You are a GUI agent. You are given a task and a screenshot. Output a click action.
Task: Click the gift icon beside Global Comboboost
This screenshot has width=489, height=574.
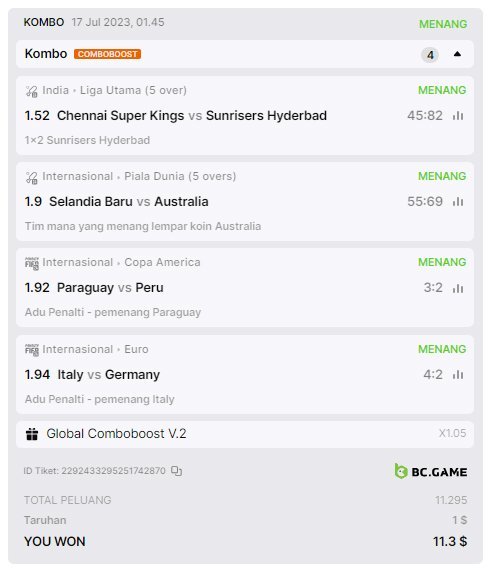[x=32, y=434]
